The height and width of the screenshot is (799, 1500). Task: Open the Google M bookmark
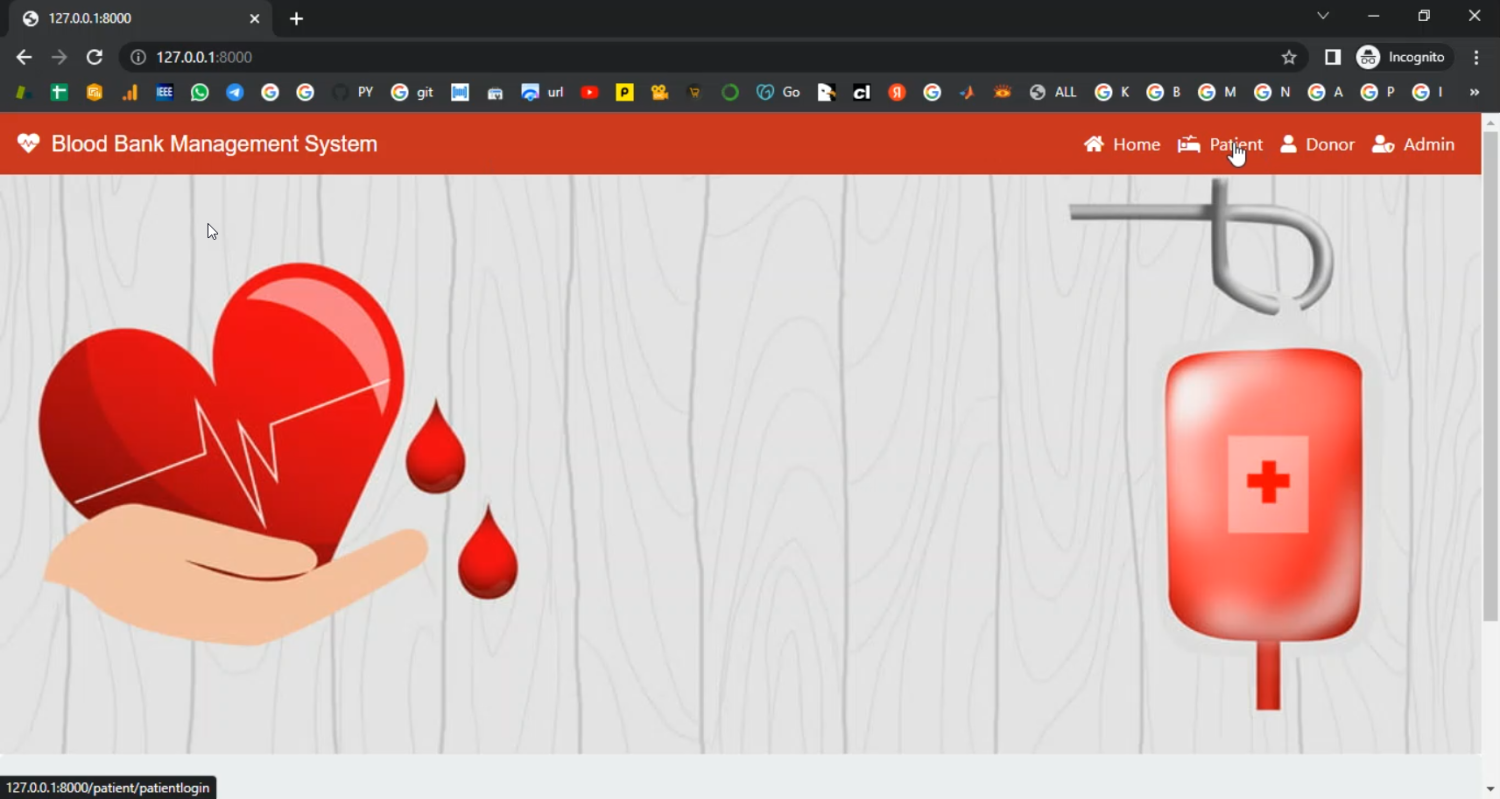[1217, 92]
